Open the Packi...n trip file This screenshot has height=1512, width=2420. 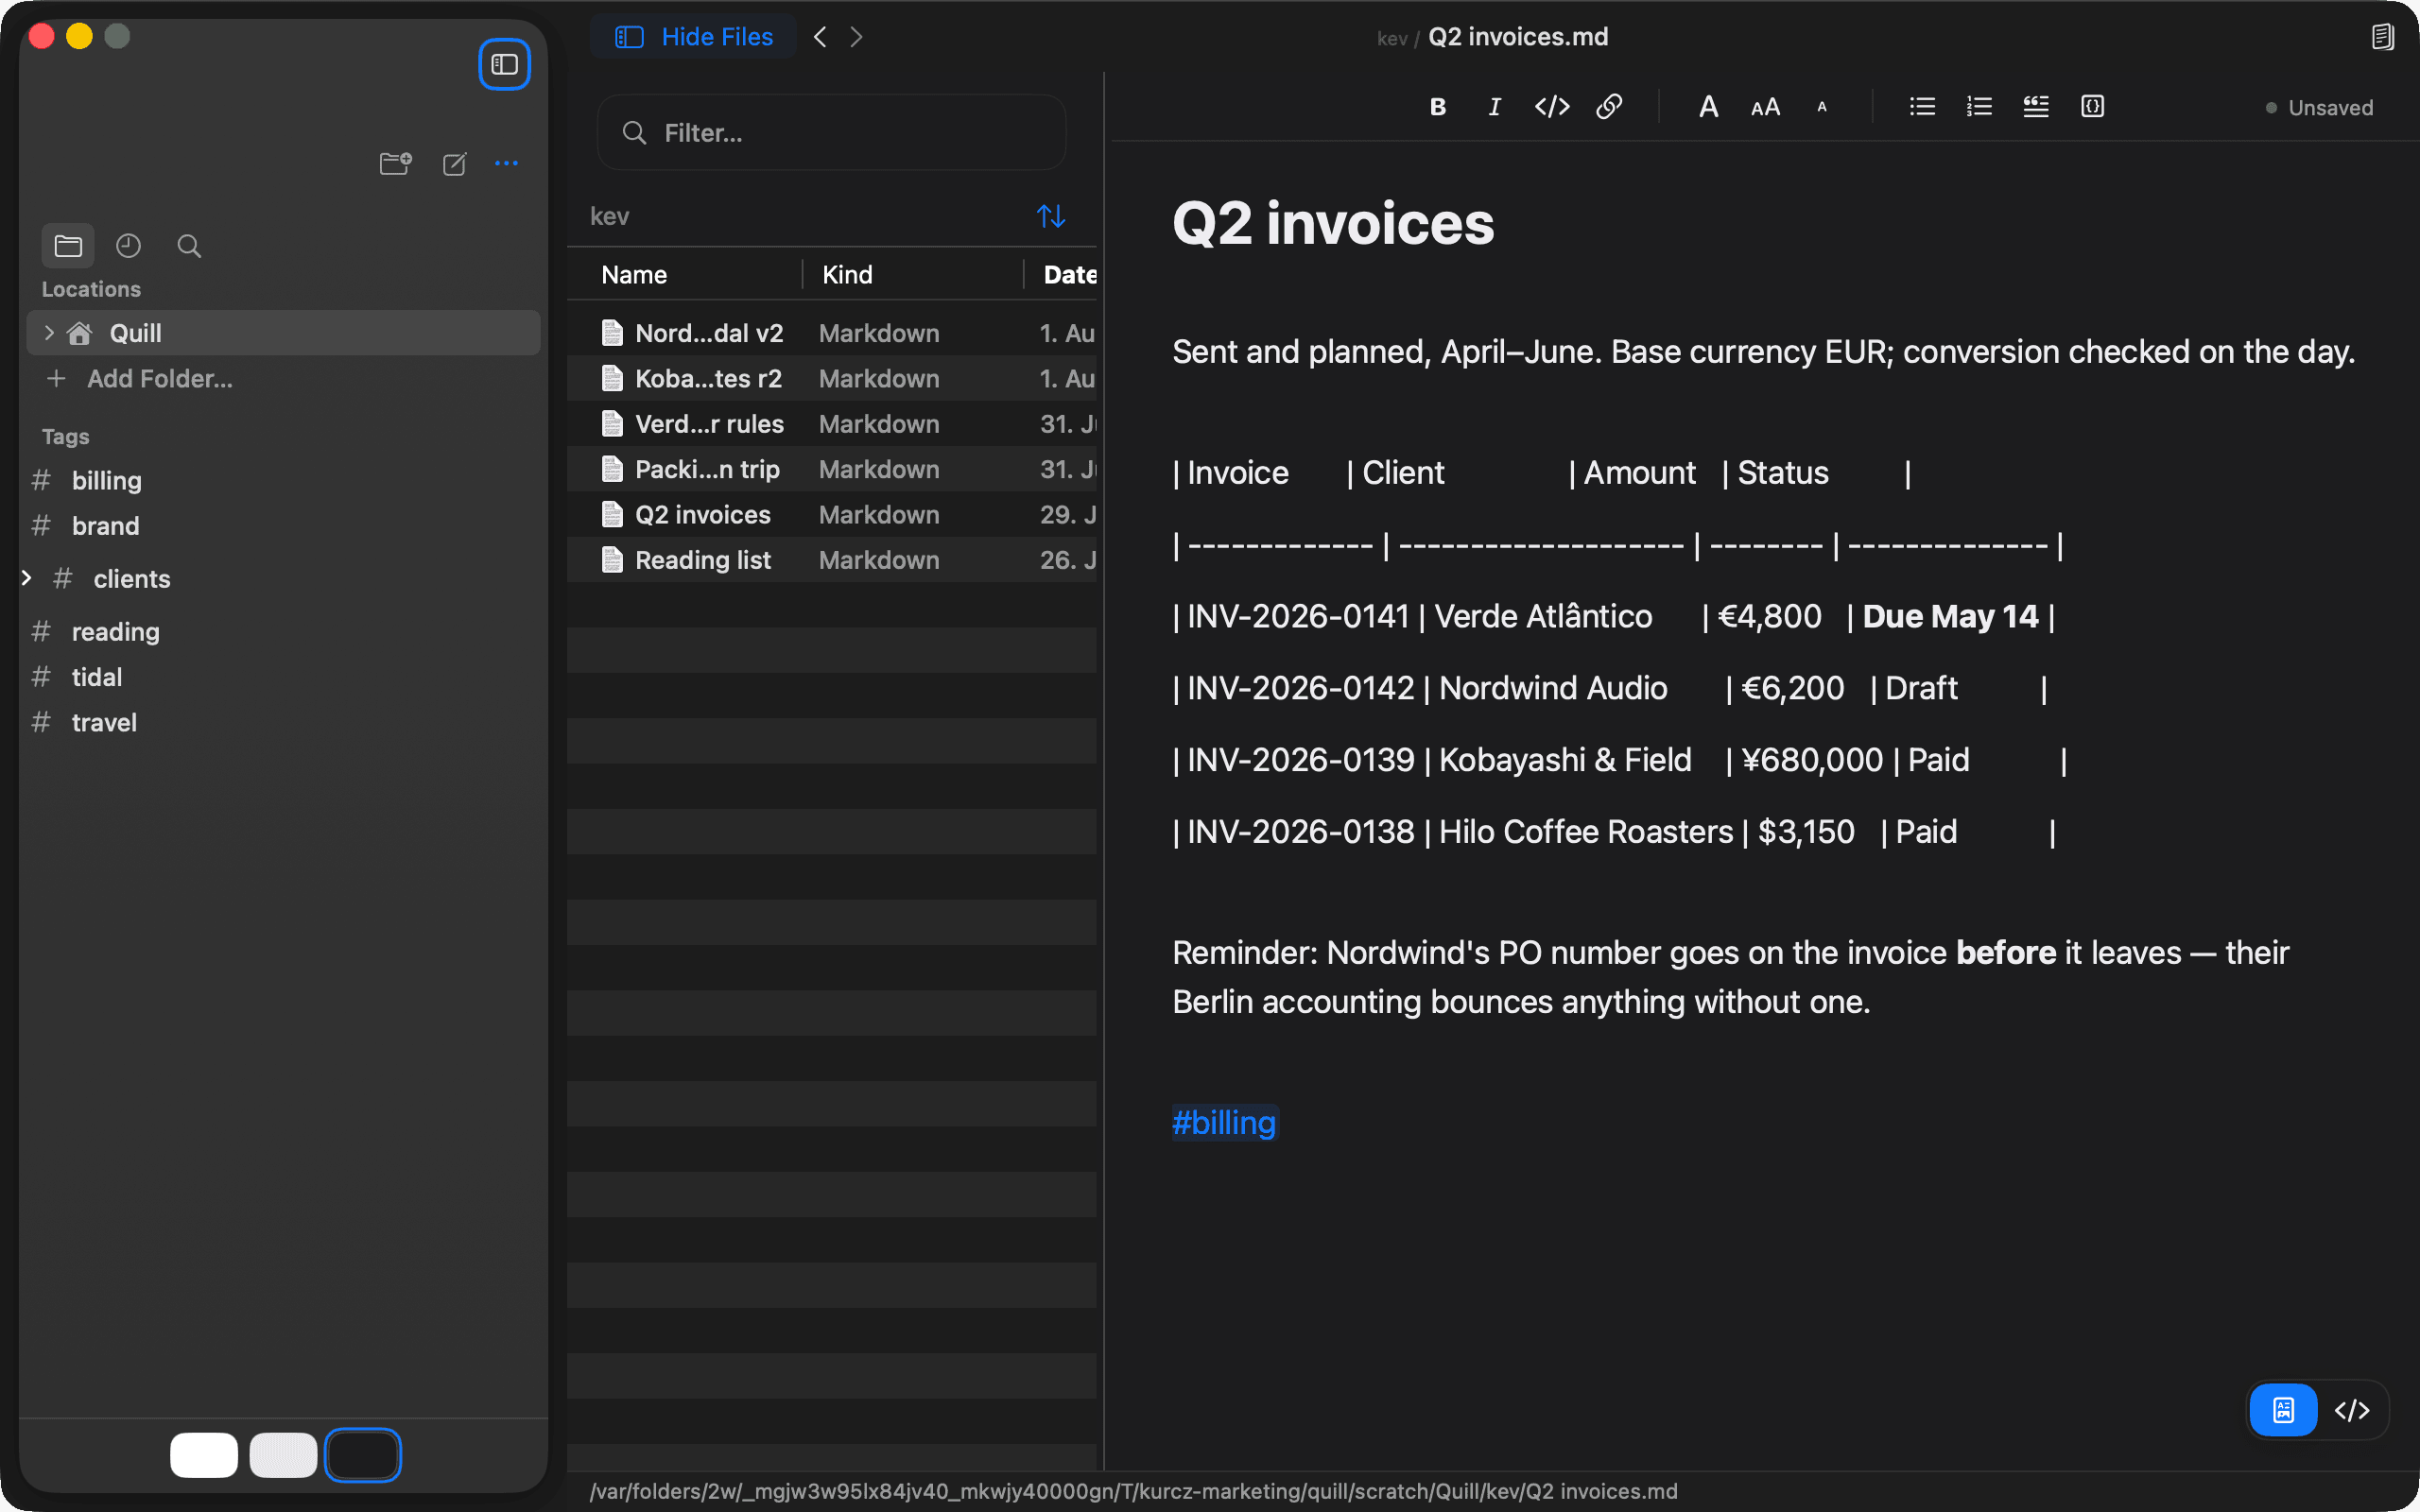832,469
